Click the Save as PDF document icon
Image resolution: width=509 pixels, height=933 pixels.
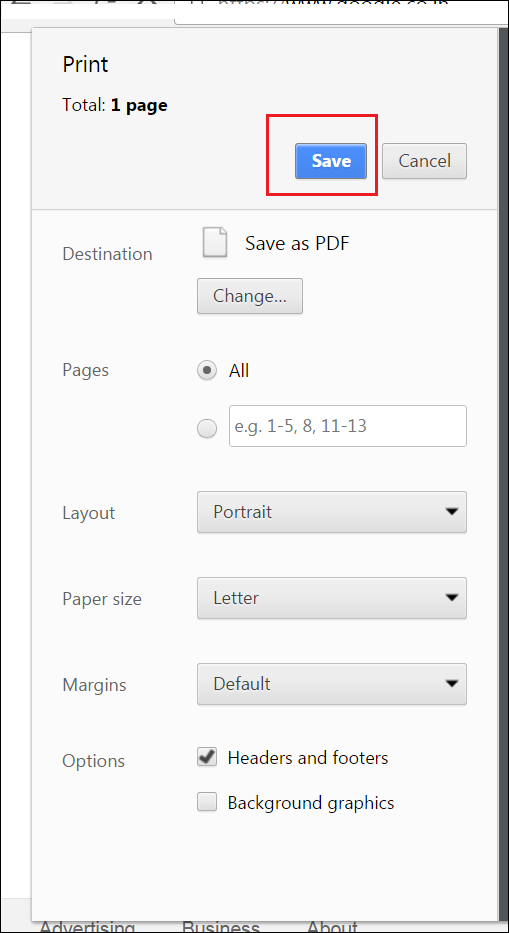pos(214,242)
